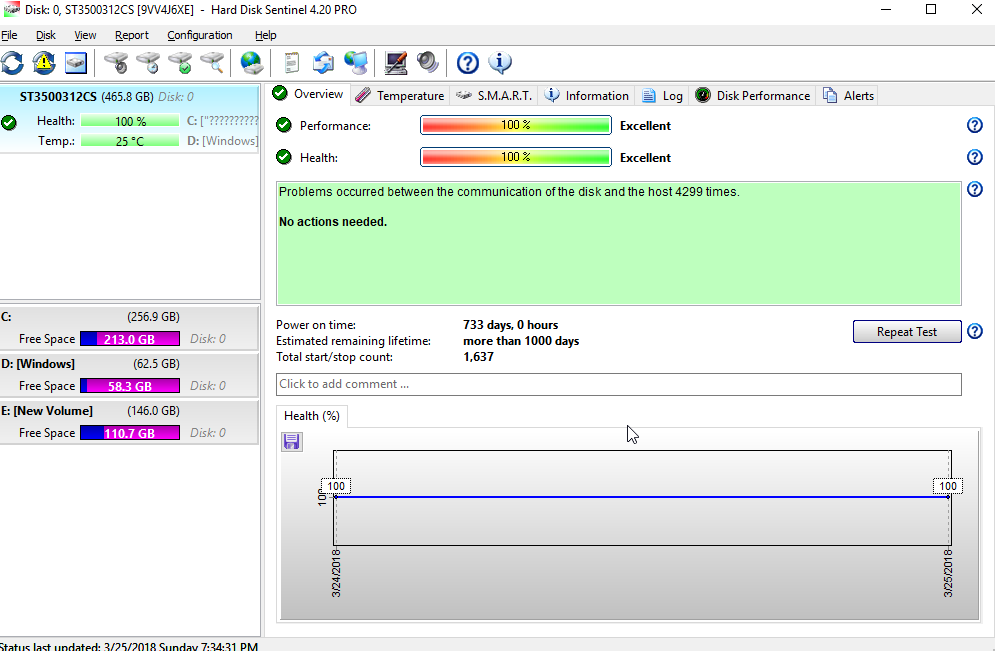Maximize the Hard Disk Sentinel window
Viewport: 995px width, 651px height.
[931, 10]
